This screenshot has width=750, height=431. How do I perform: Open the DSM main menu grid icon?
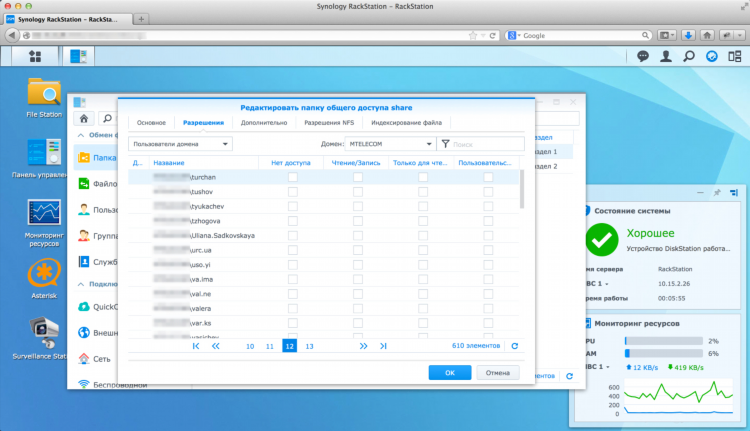35,56
